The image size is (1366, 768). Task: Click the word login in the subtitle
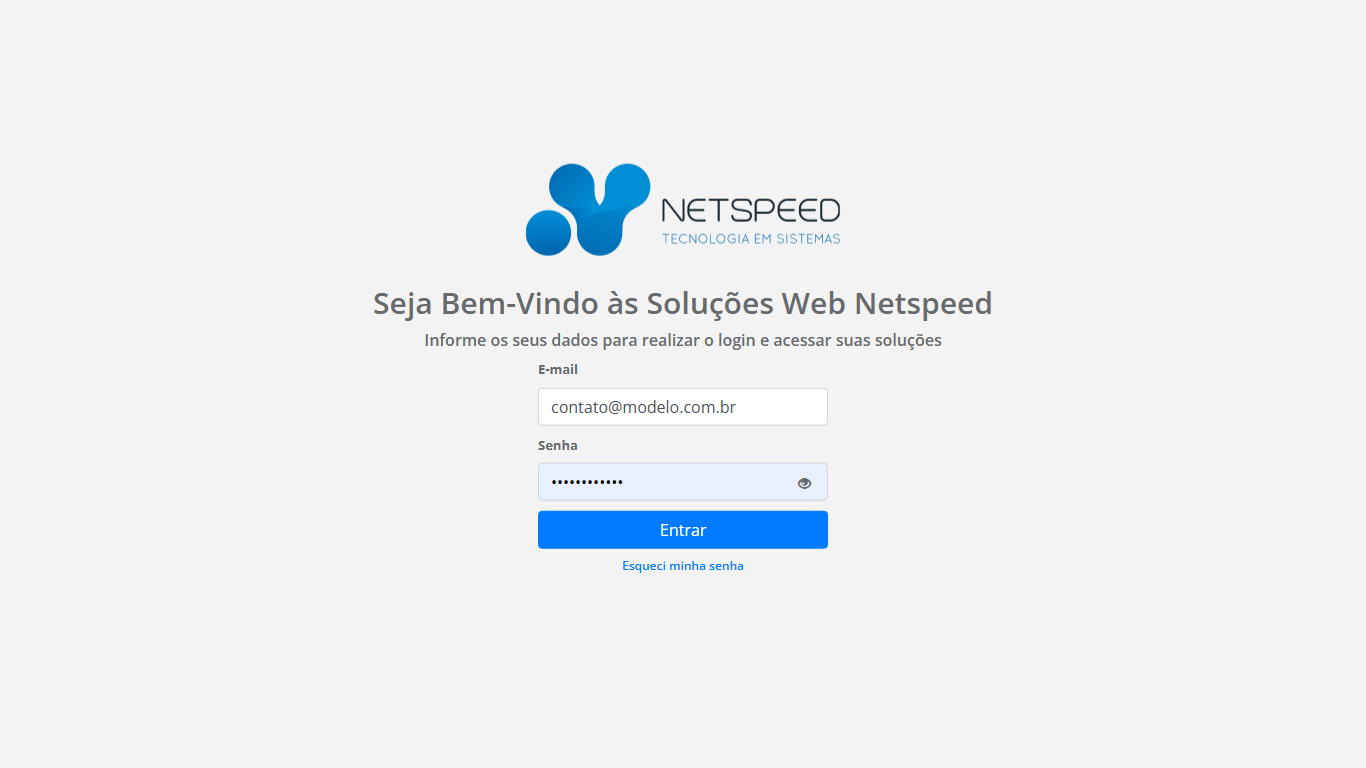pyautogui.click(x=737, y=341)
